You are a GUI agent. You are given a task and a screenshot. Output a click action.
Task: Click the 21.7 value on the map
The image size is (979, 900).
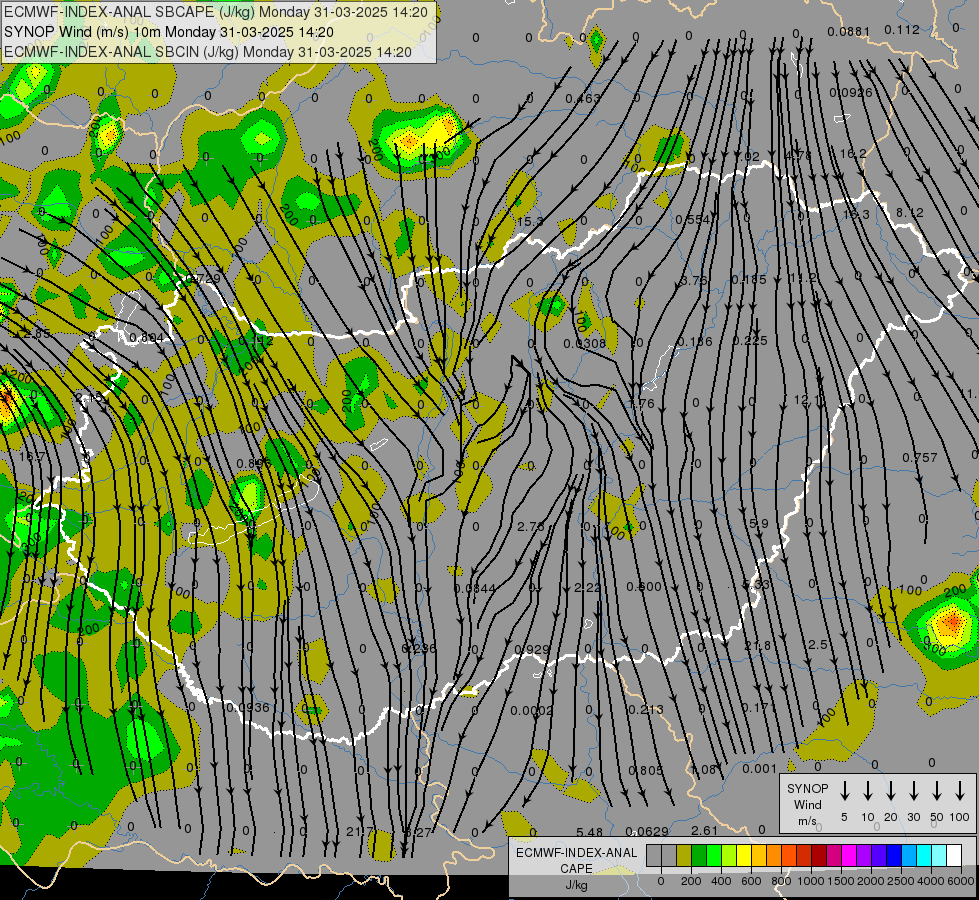[359, 832]
